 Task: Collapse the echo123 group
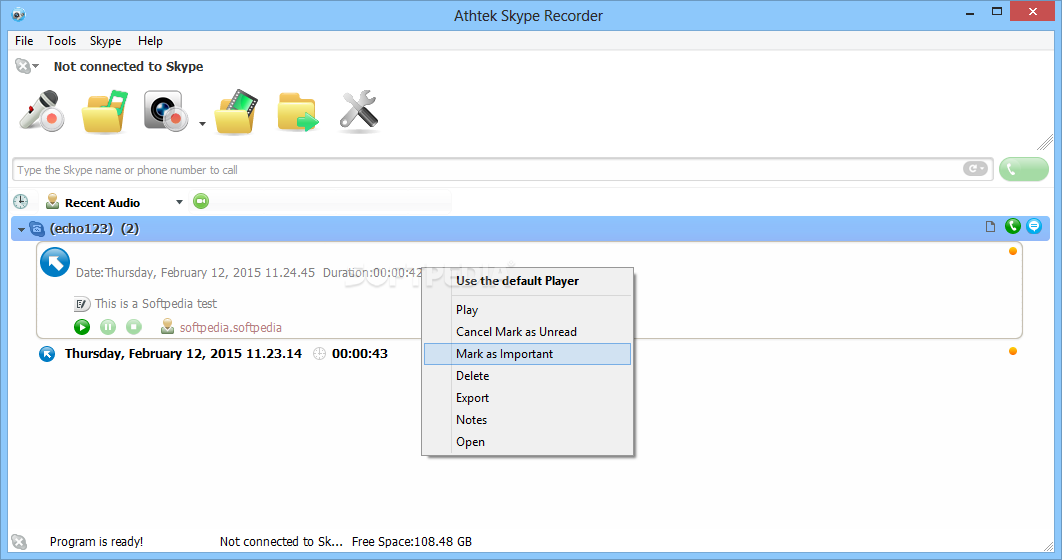(21, 230)
